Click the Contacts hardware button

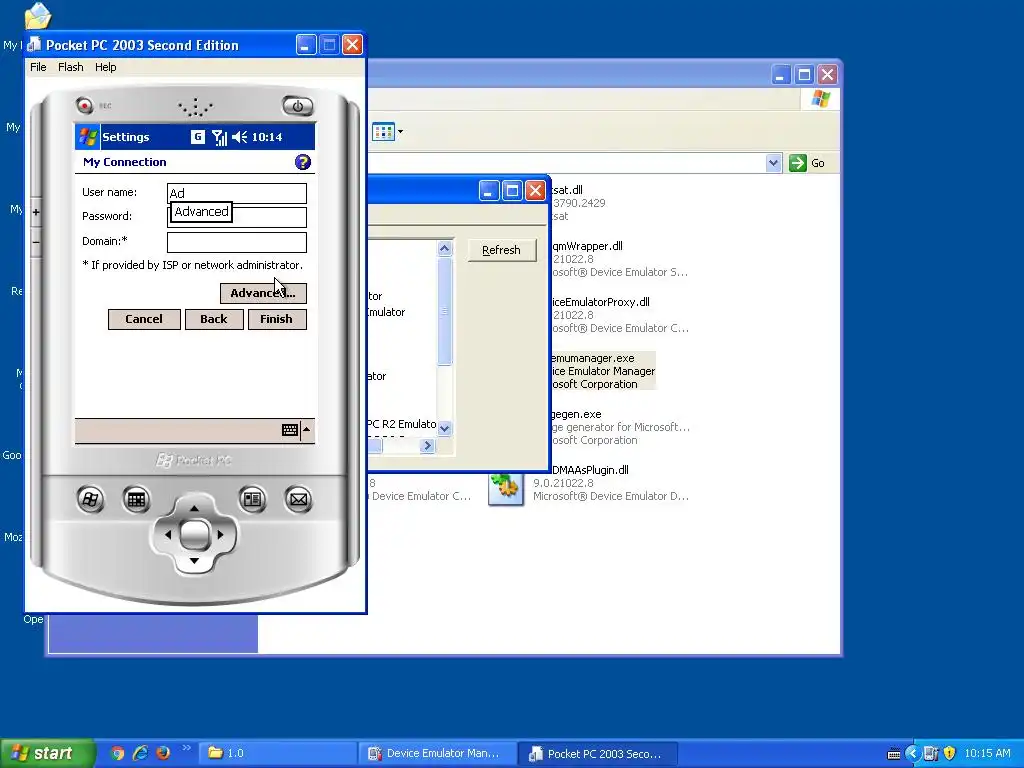252,500
